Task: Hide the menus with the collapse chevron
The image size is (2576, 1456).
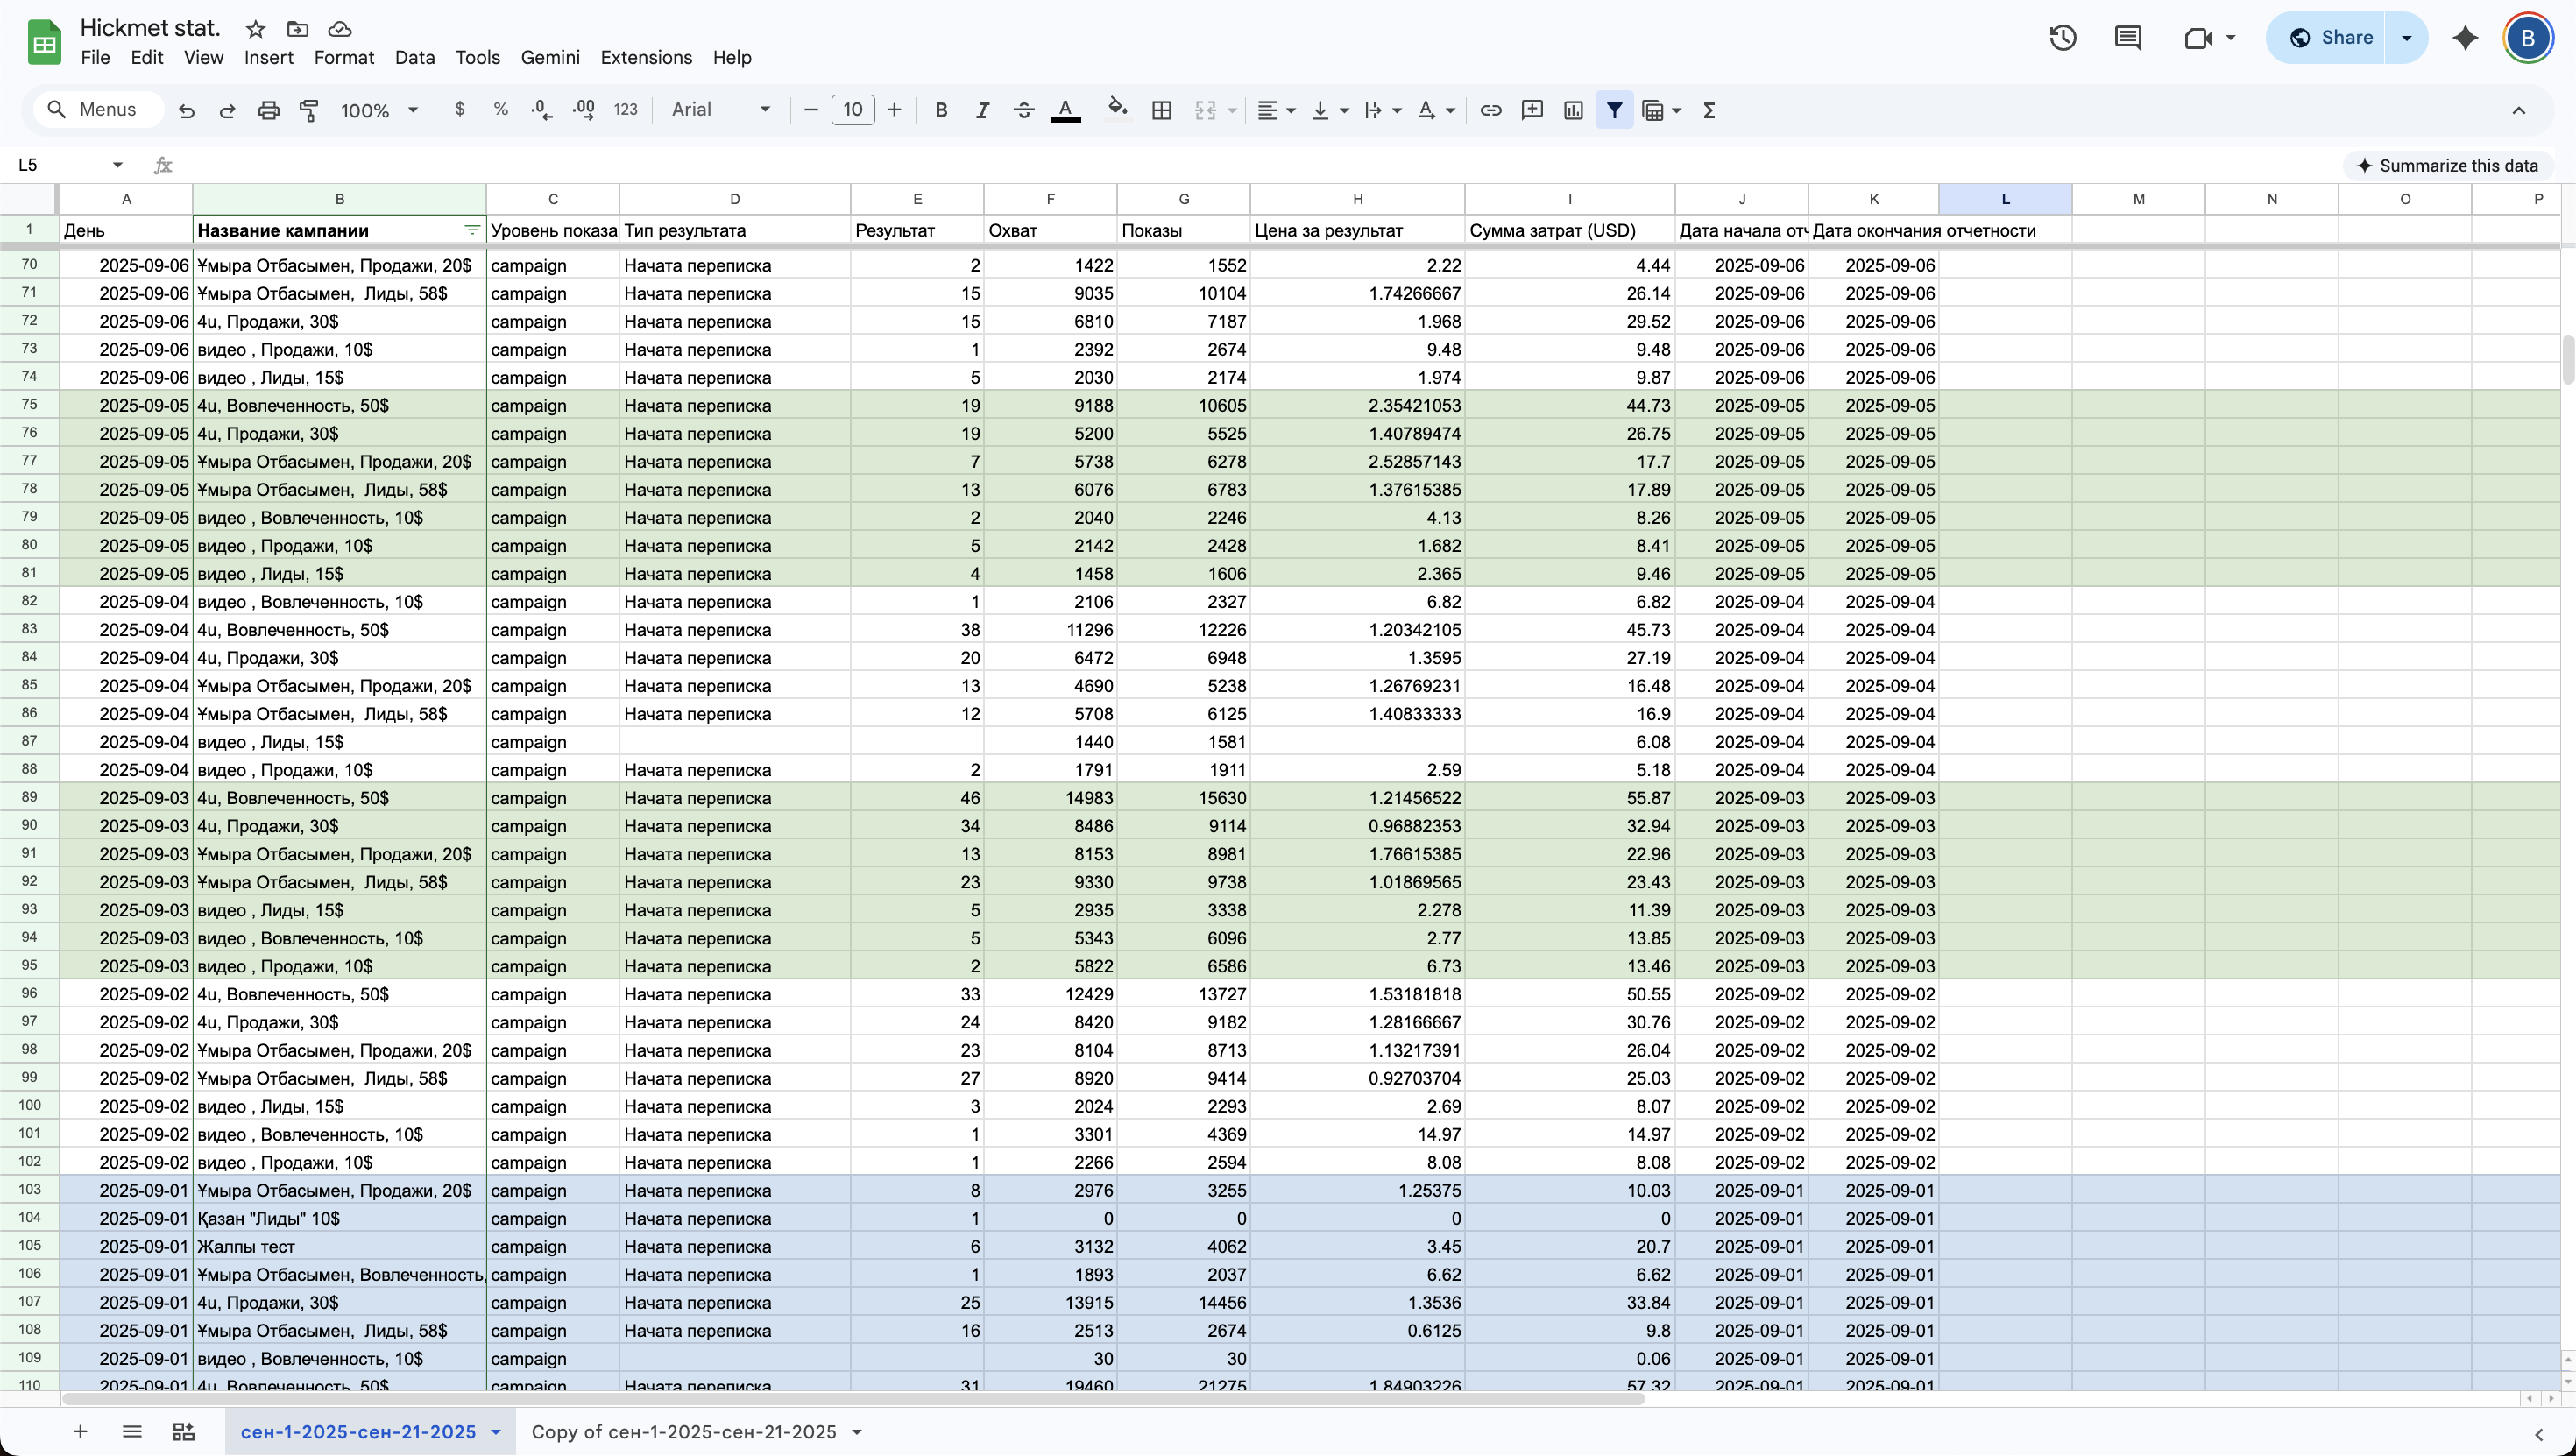Action: click(x=2518, y=110)
